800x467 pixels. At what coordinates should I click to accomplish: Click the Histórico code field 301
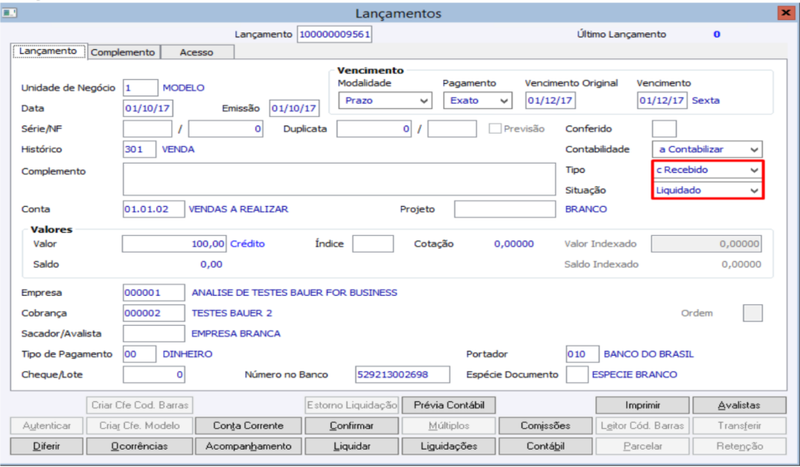139,149
